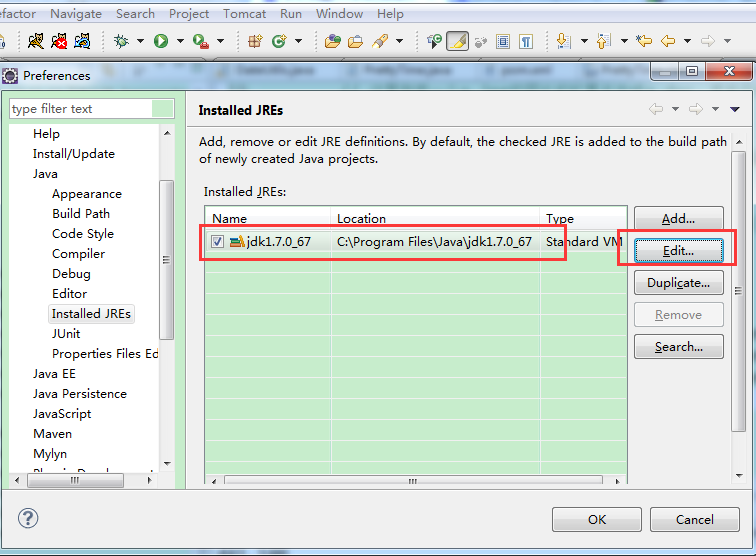Click the preferences page Back arrow icon
Image resolution: width=756 pixels, height=556 pixels.
click(656, 109)
